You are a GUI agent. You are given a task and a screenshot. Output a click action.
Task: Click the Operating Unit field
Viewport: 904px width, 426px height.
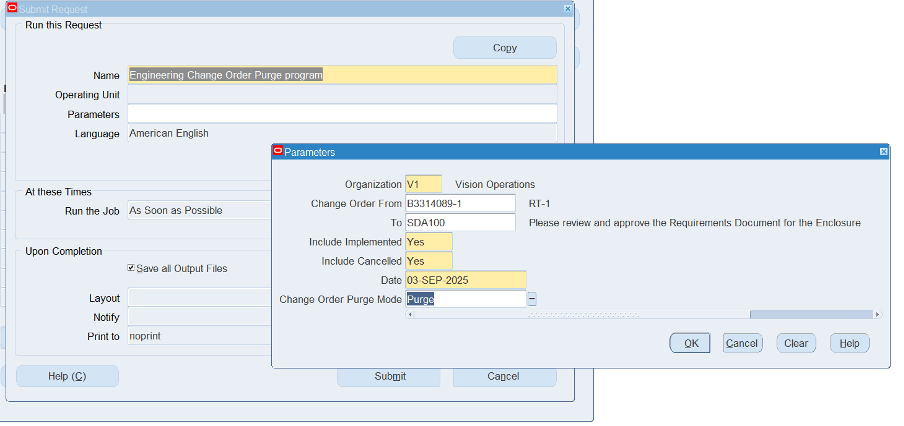(x=342, y=95)
